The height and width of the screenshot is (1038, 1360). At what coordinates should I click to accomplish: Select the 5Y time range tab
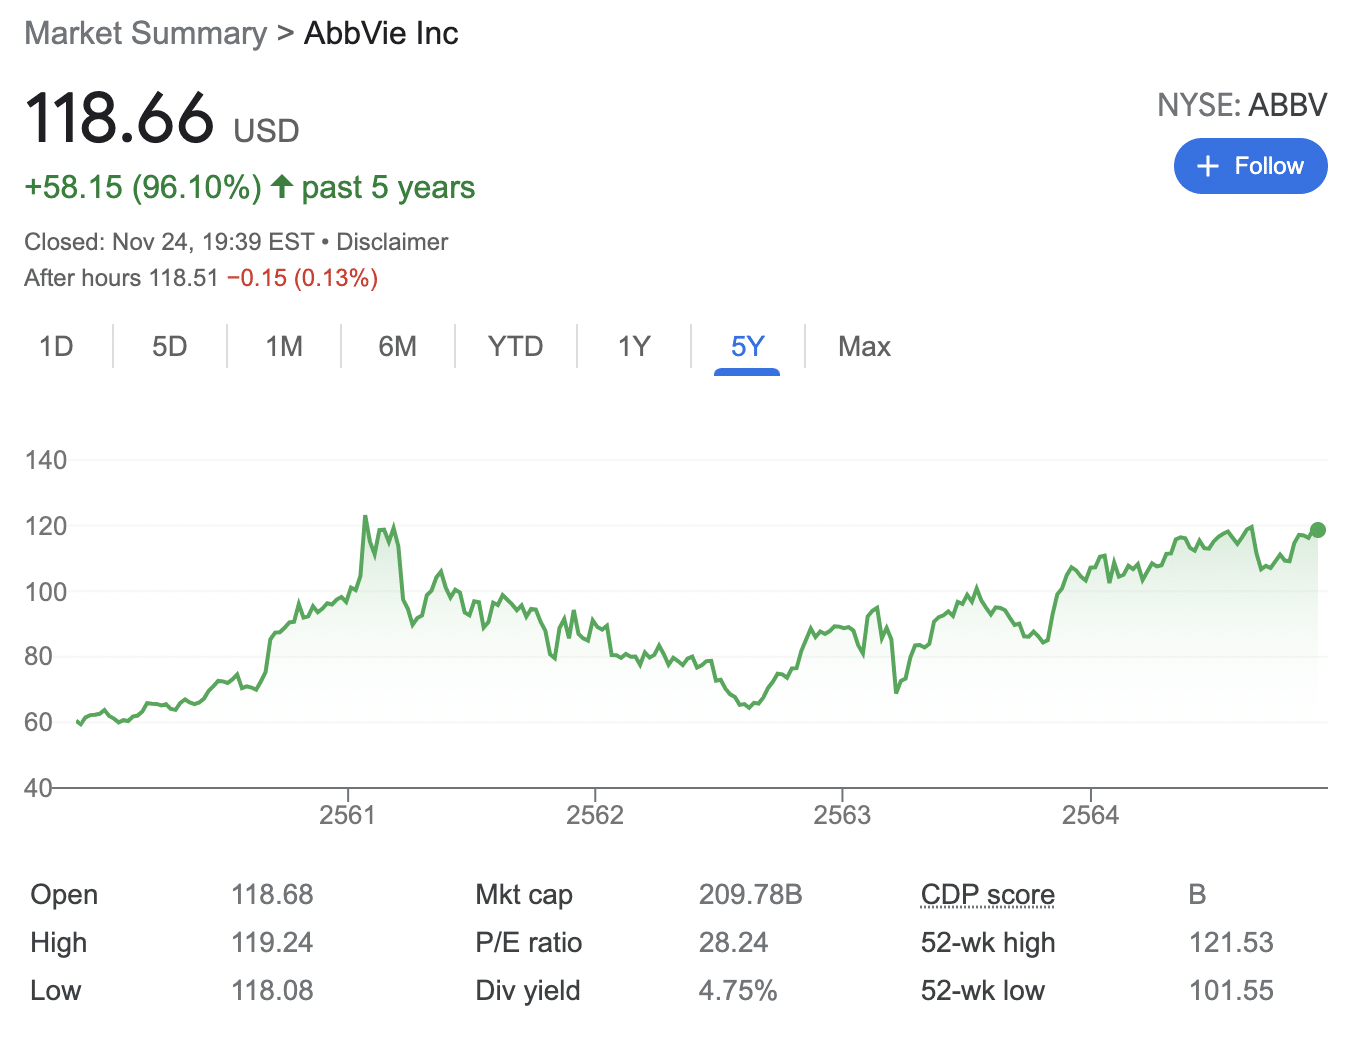(747, 346)
